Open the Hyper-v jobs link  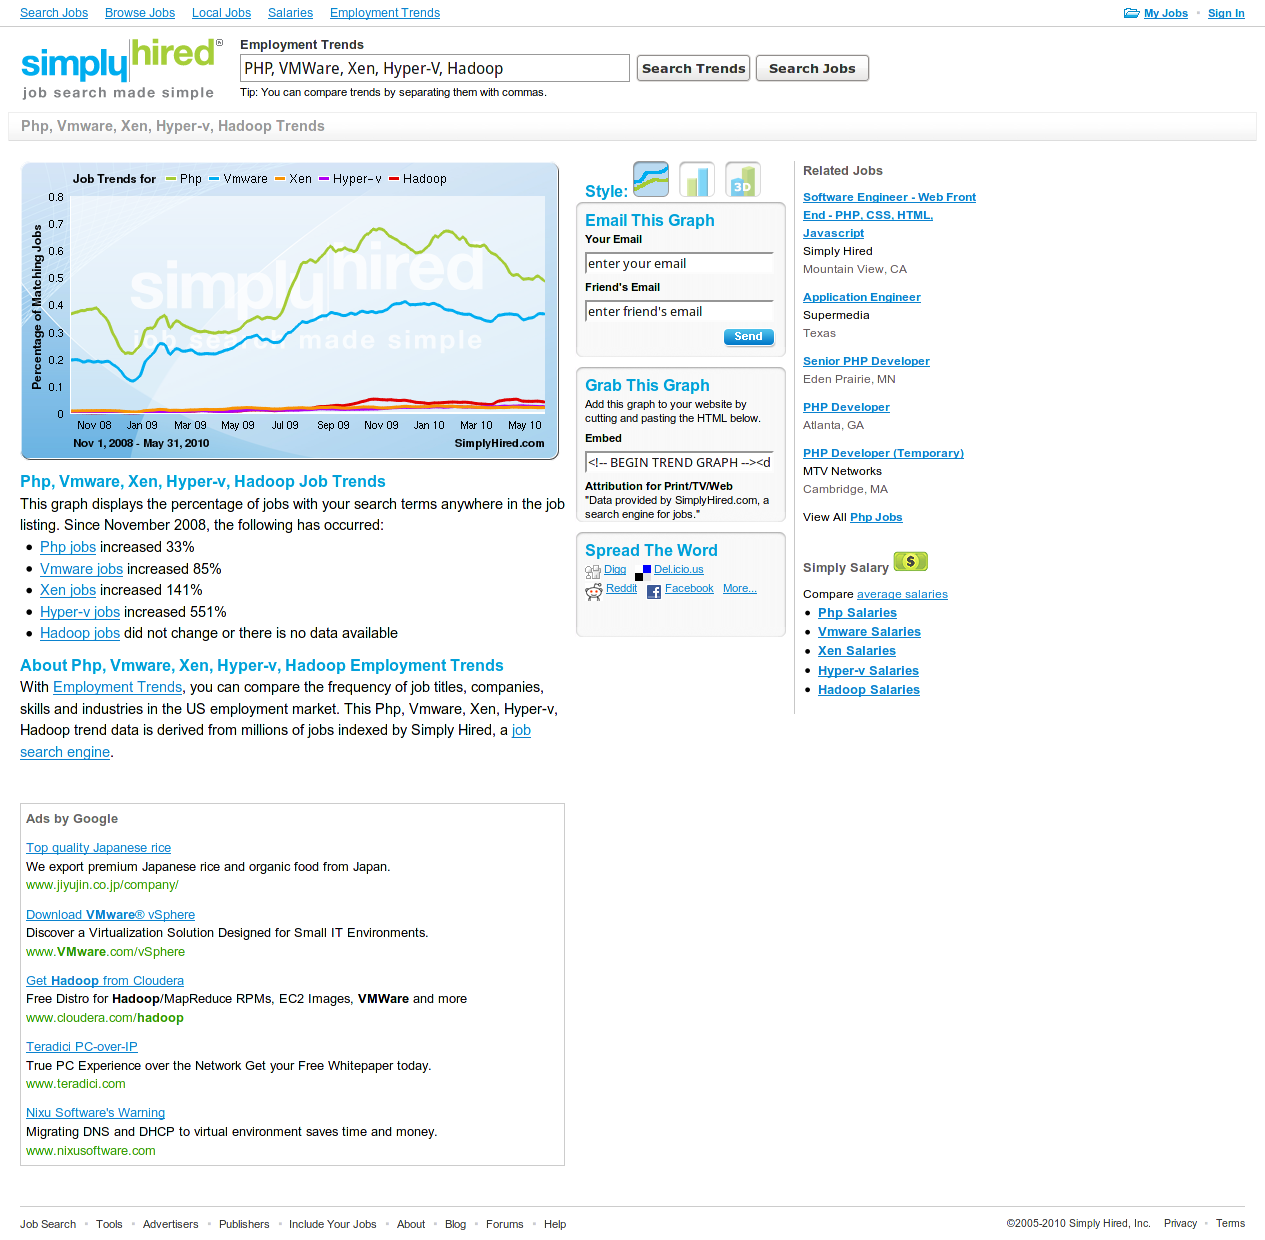click(x=80, y=612)
